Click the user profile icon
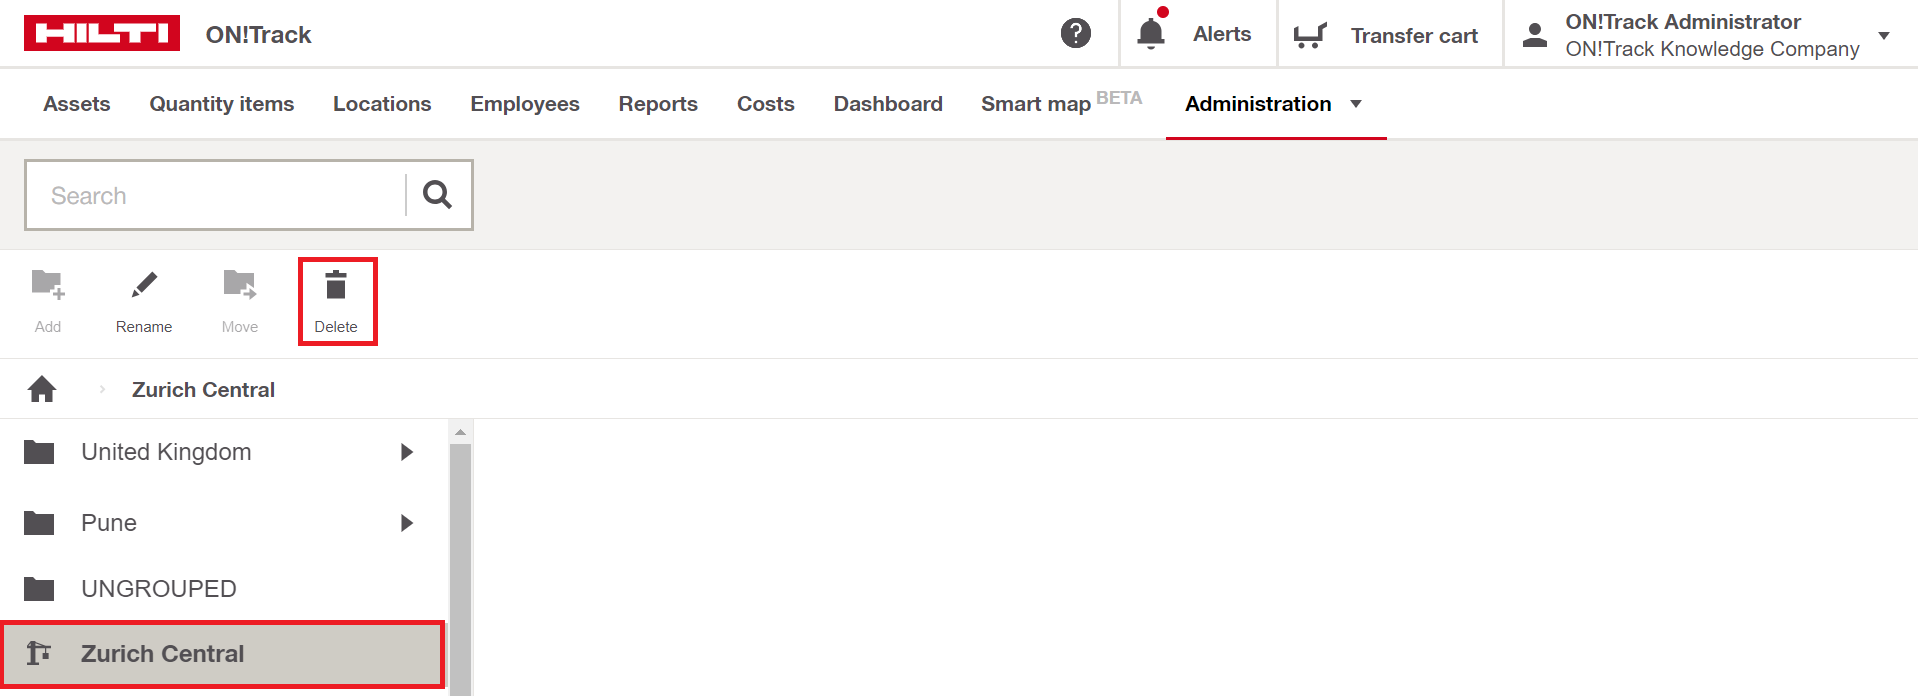This screenshot has width=1918, height=696. (x=1535, y=35)
